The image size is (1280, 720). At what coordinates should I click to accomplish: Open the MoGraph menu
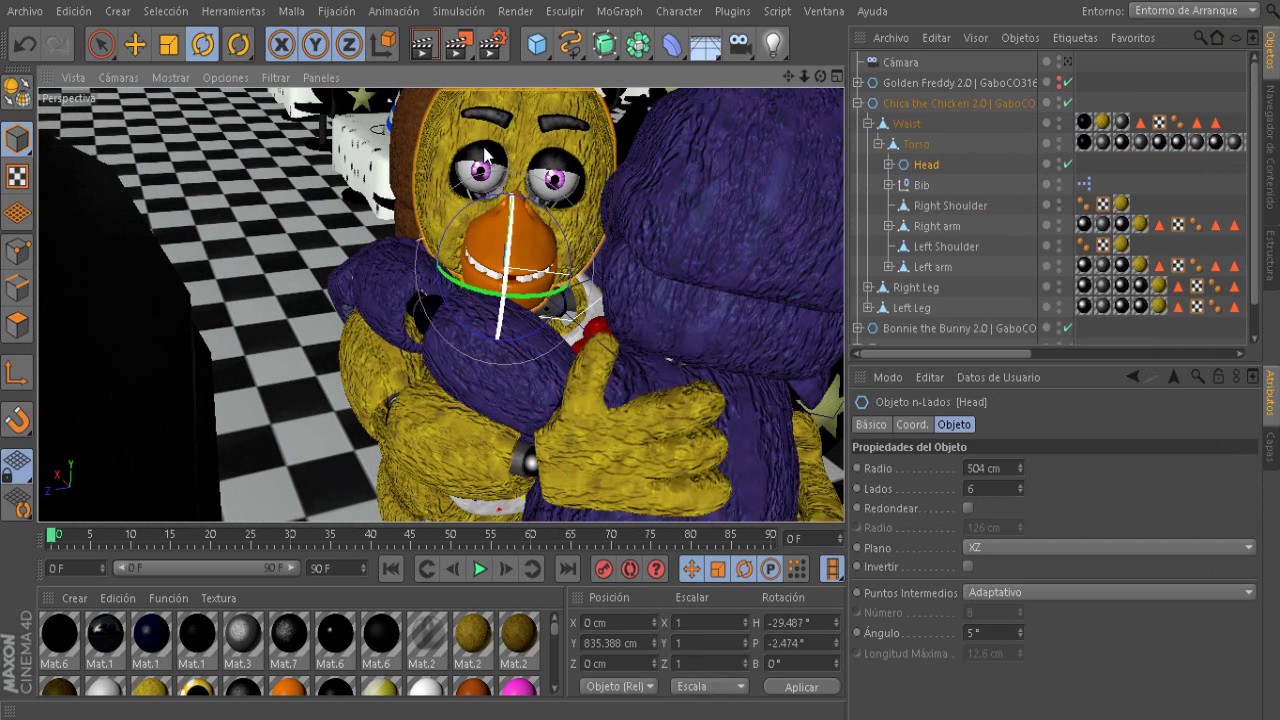619,11
